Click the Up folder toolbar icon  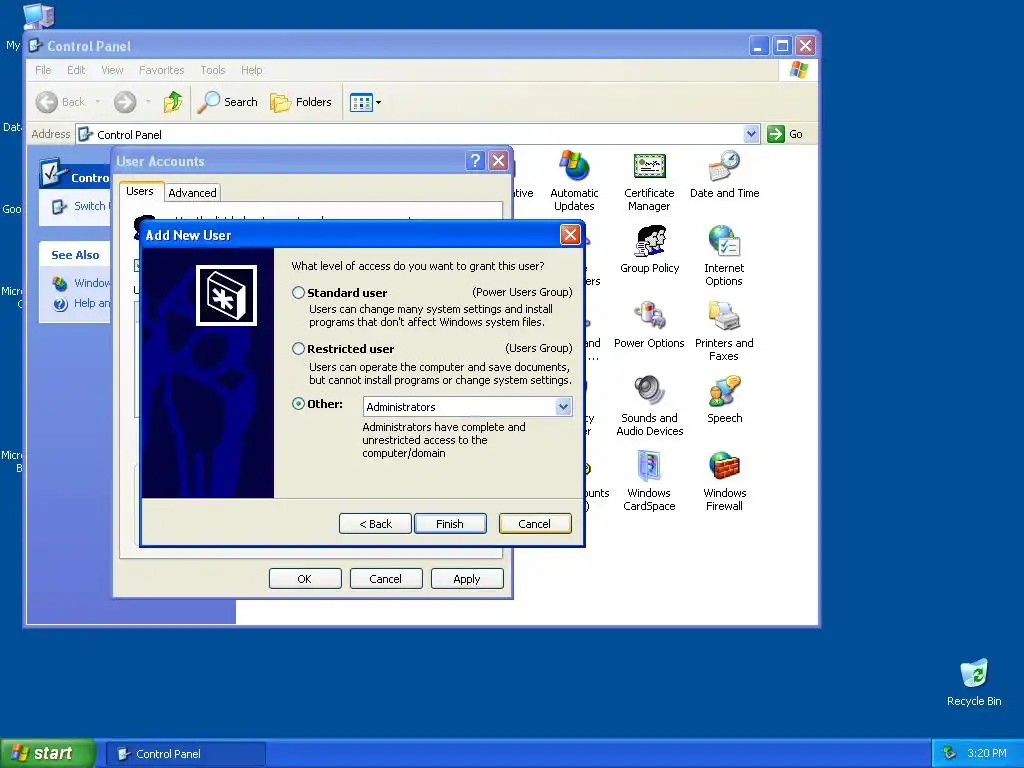click(173, 102)
